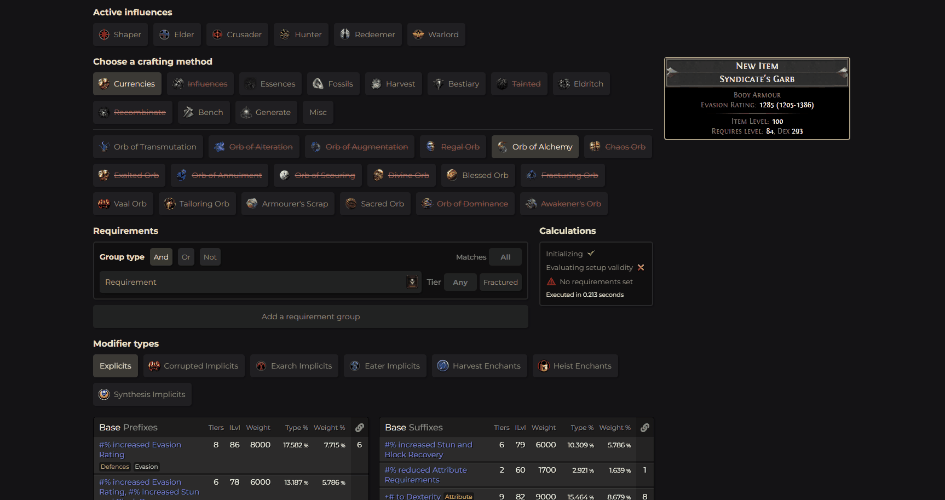This screenshot has height=500, width=945.
Task: Select the Harvest crafting method
Action: click(x=394, y=84)
